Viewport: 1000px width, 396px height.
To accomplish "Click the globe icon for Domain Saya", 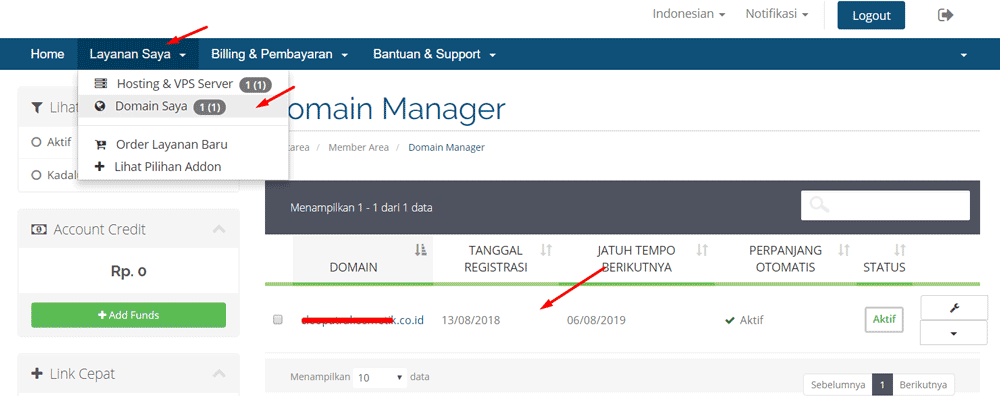I will tap(100, 106).
